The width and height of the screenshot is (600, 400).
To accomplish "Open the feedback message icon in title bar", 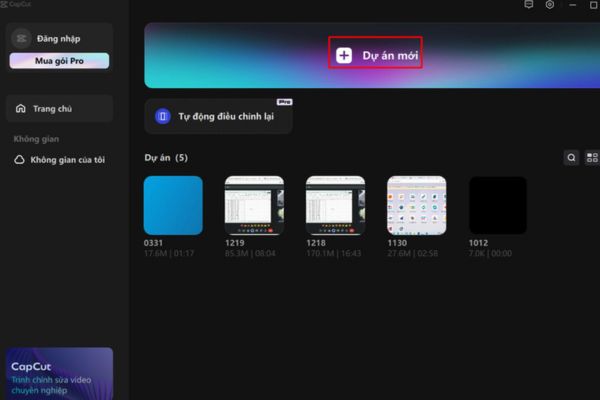I will point(529,6).
